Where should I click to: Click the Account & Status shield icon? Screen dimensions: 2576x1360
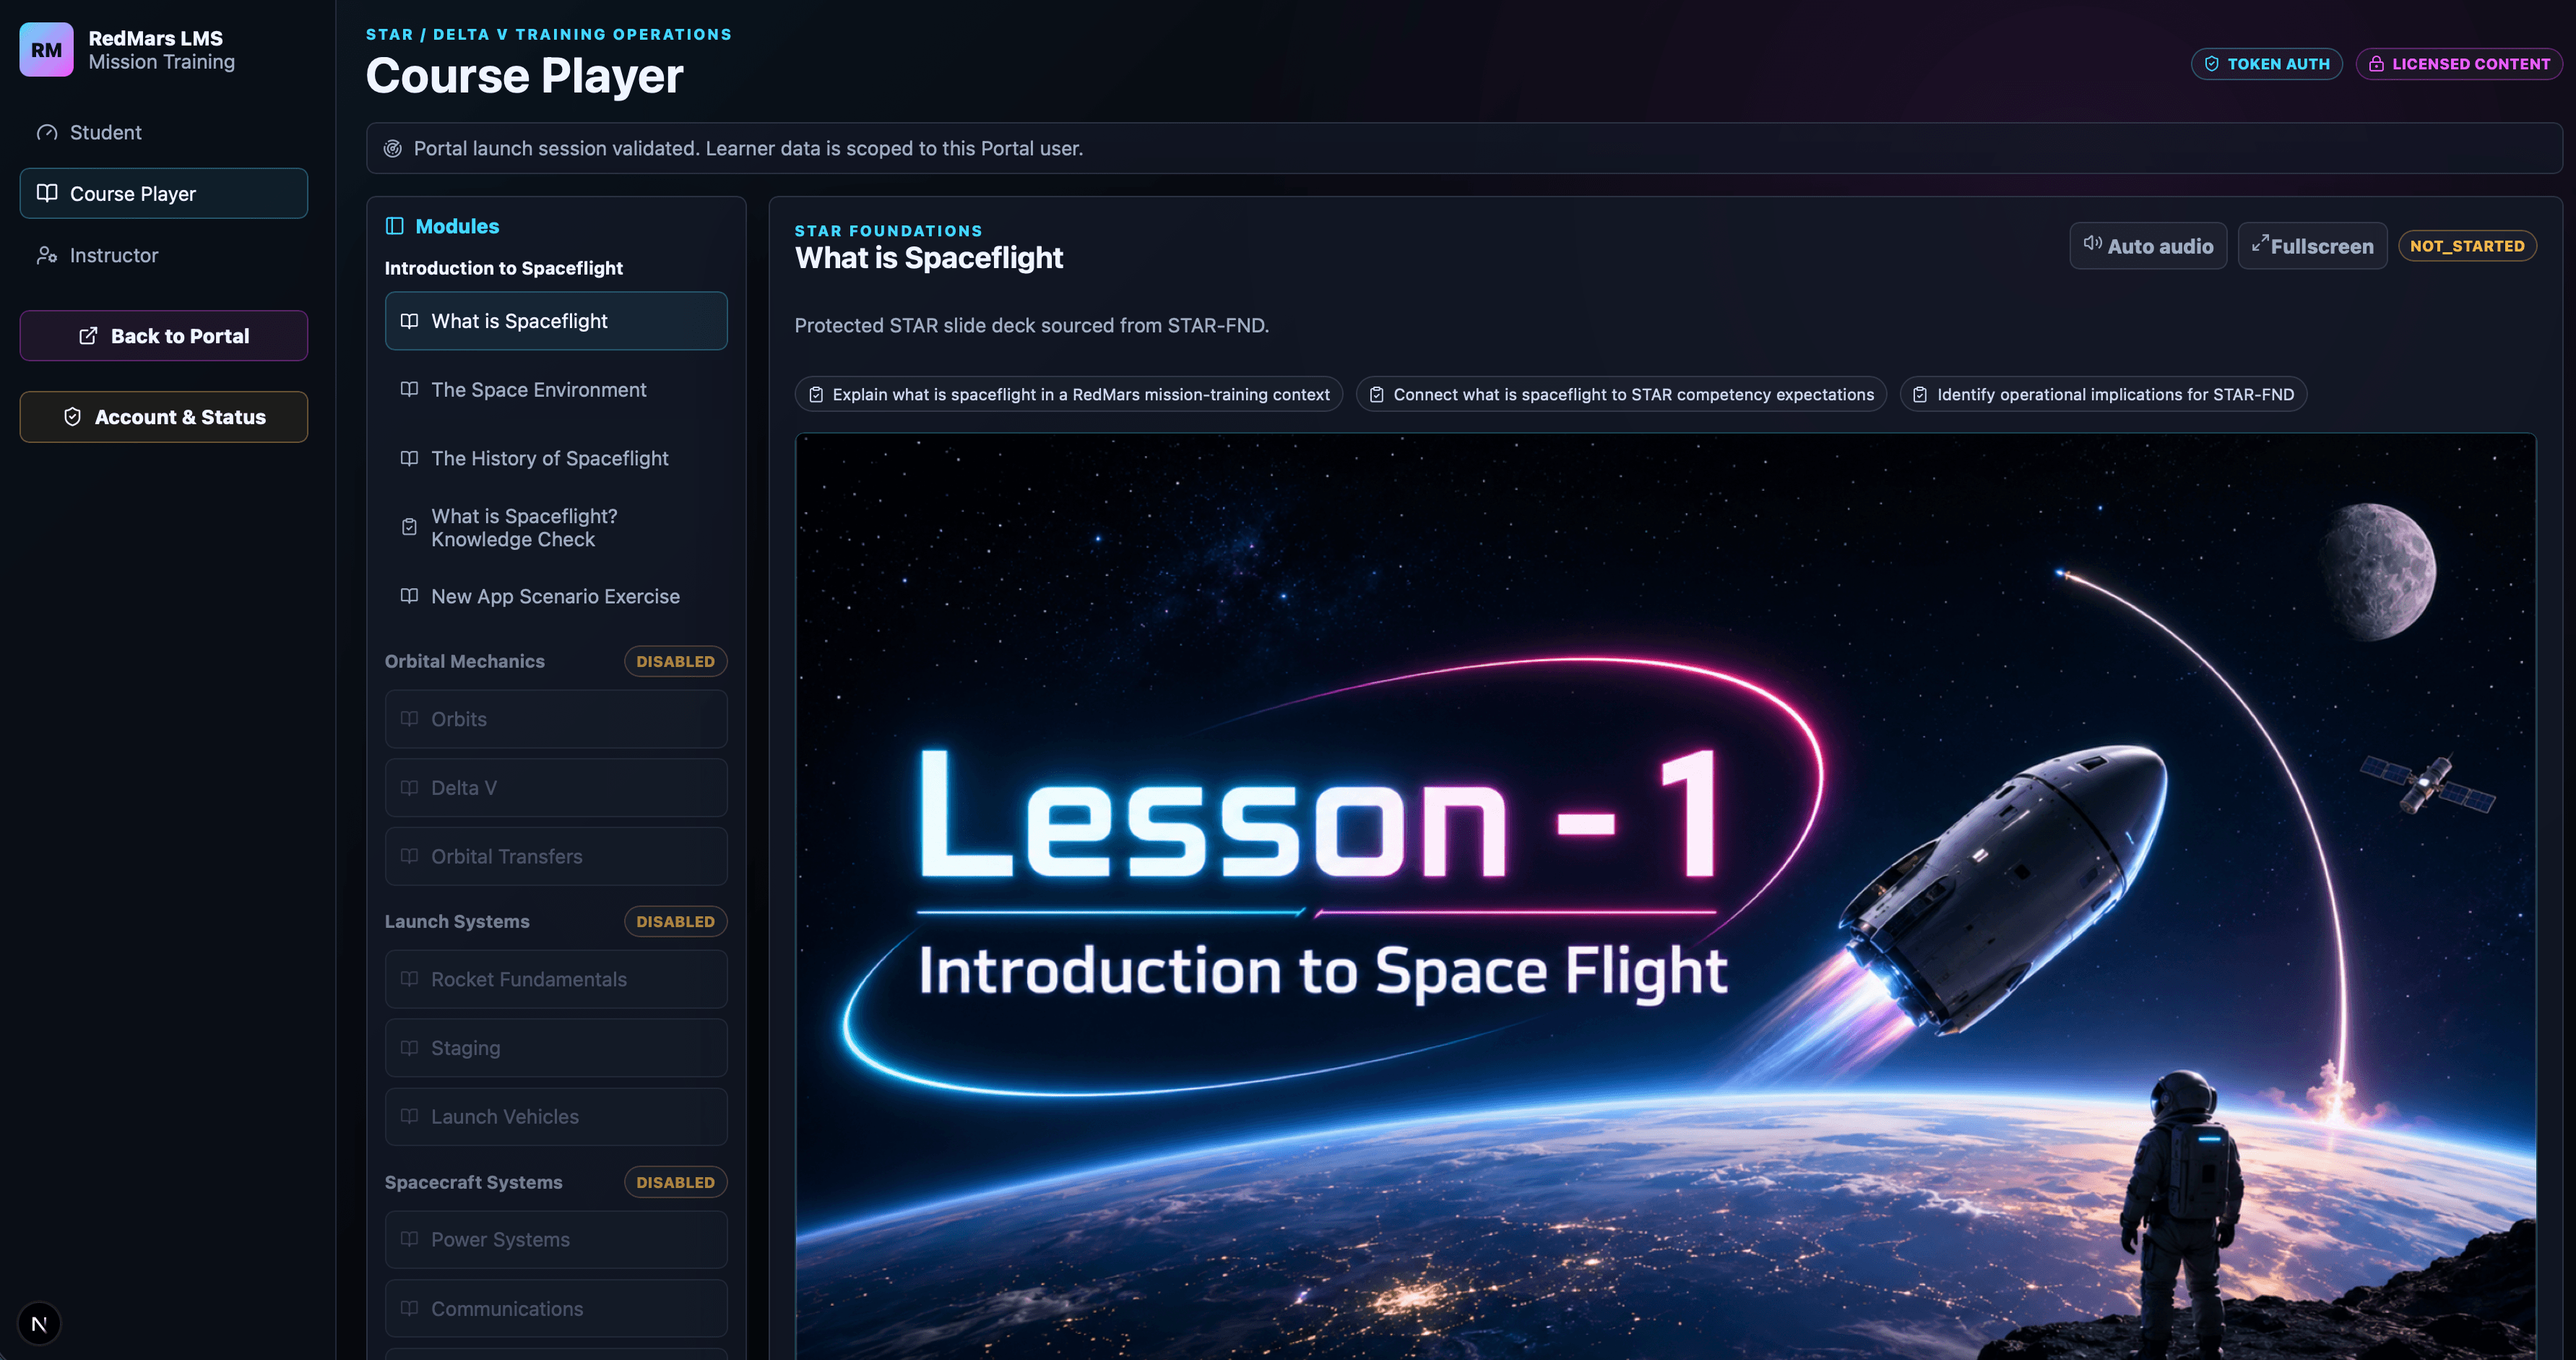(72, 417)
